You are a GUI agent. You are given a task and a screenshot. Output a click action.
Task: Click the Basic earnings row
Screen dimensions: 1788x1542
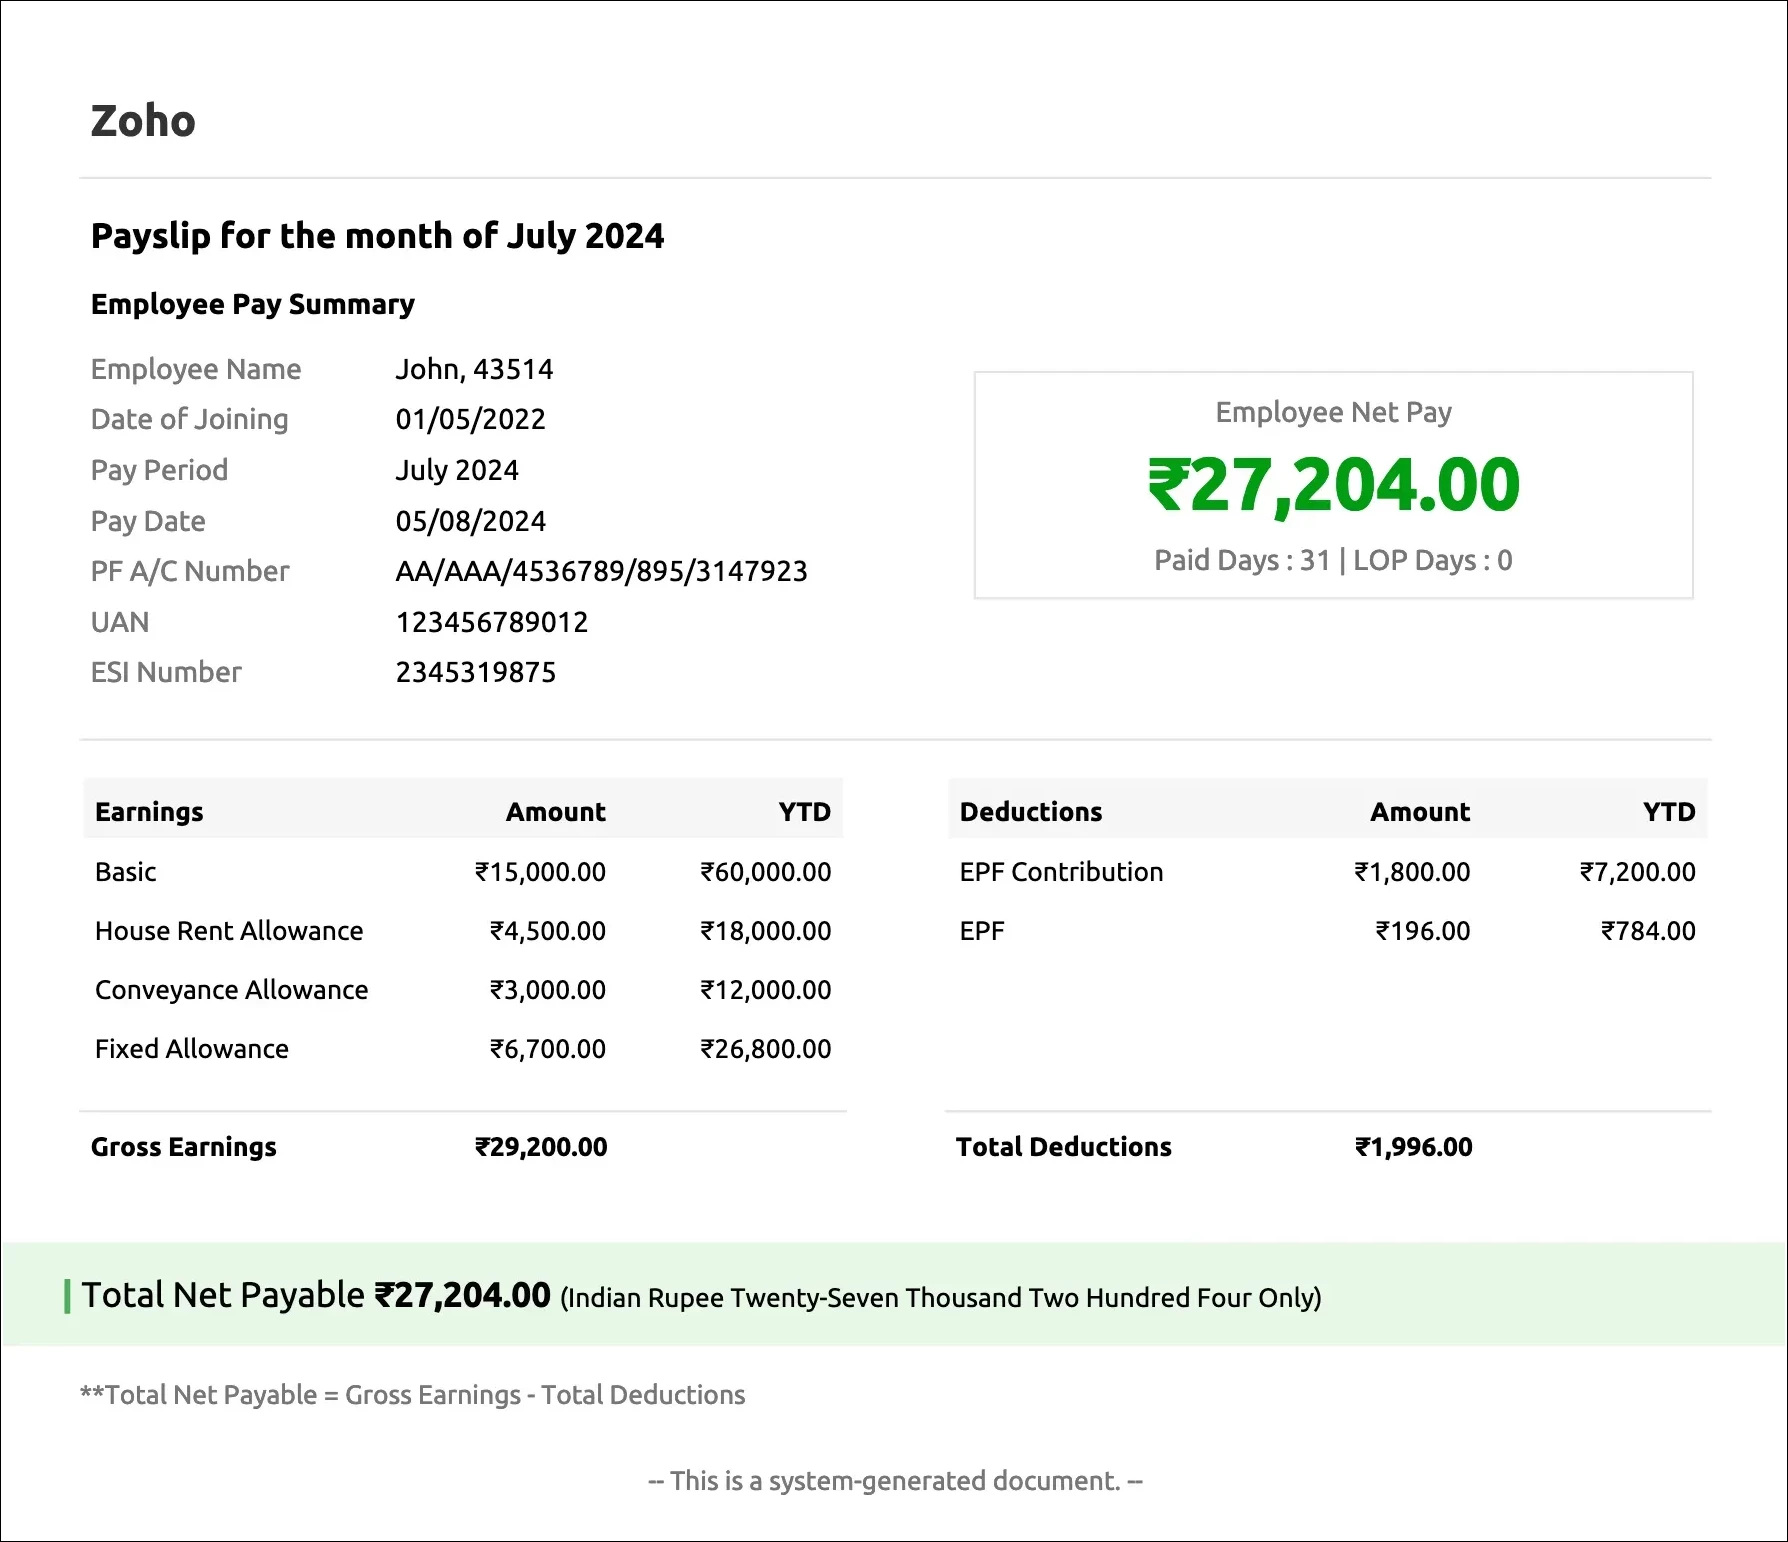(x=125, y=871)
